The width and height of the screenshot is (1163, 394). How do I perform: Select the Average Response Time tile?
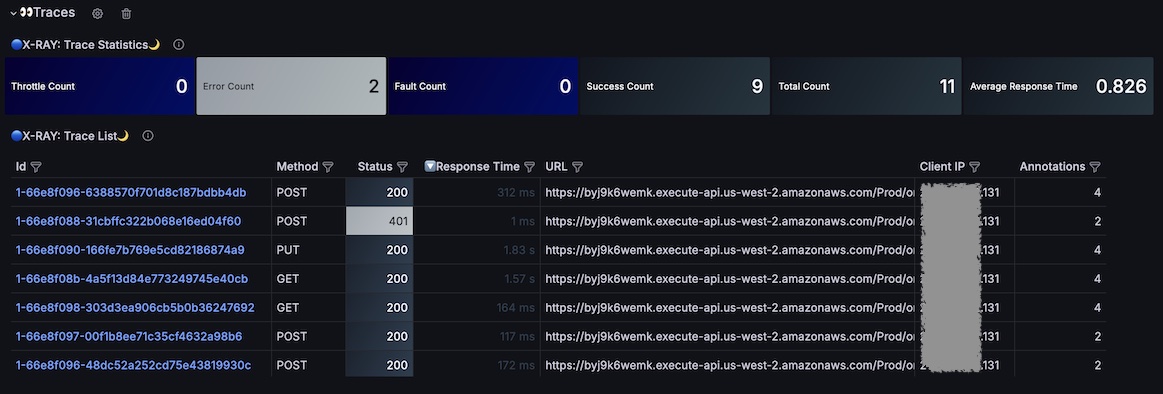point(1058,86)
